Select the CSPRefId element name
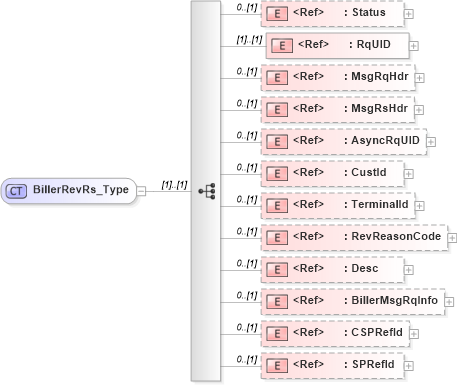 [377, 332]
